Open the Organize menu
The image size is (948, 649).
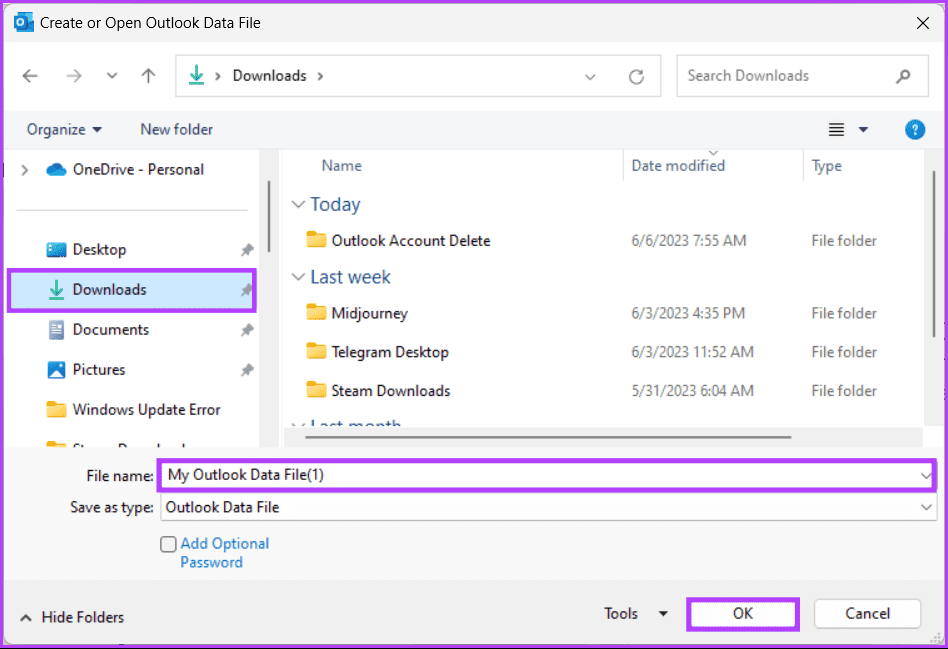point(64,129)
